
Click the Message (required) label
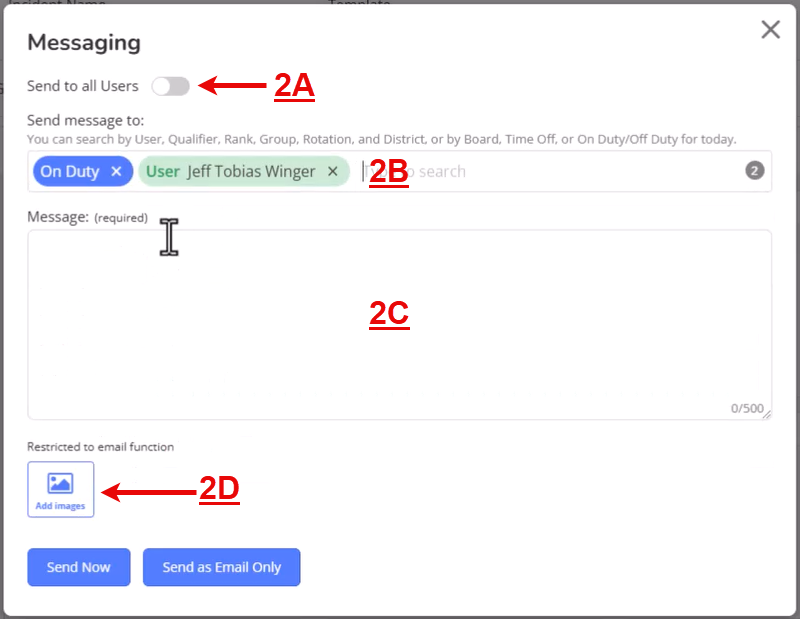tap(87, 217)
